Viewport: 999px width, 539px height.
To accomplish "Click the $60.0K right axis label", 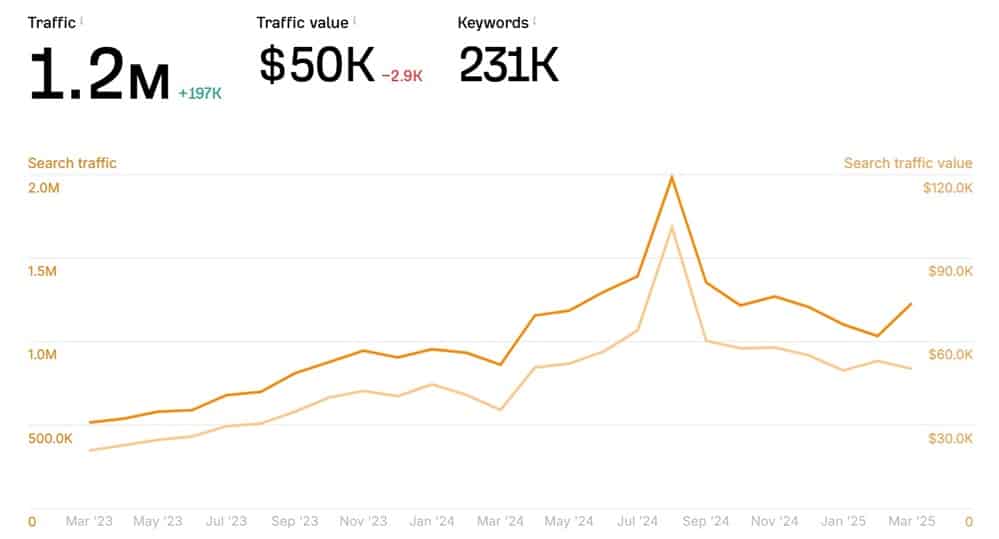I will 951,355.
